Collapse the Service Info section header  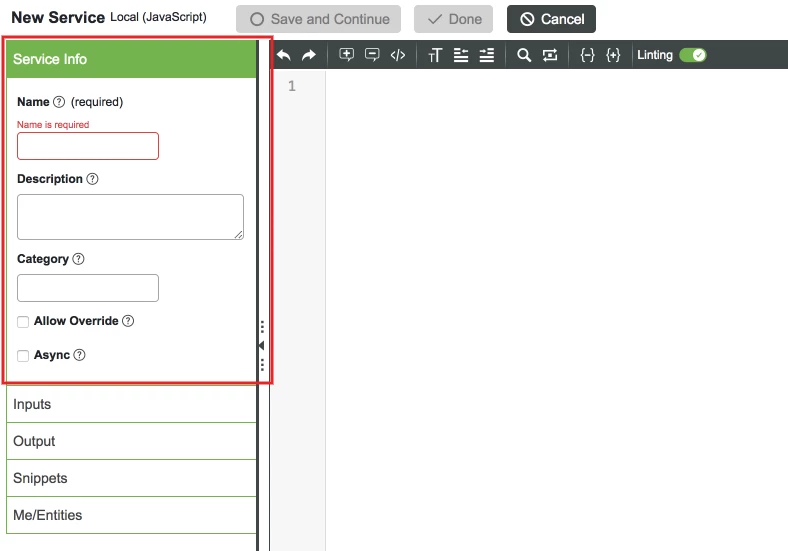pyautogui.click(x=131, y=59)
